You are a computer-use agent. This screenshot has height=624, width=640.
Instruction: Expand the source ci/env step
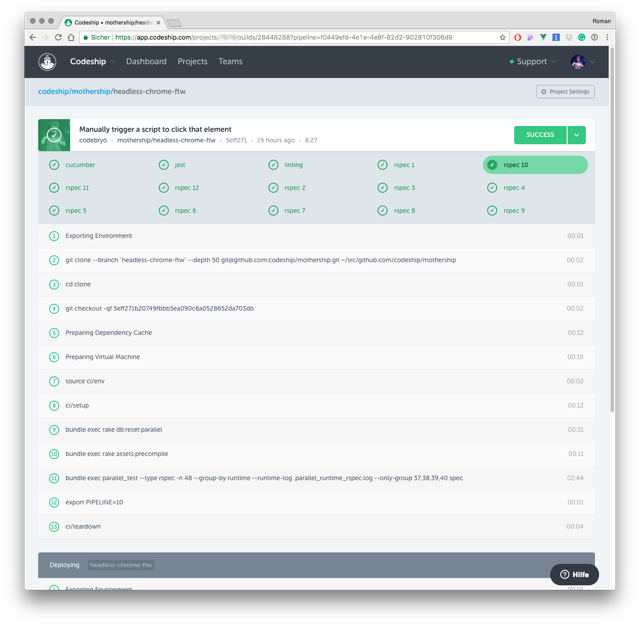[316, 381]
